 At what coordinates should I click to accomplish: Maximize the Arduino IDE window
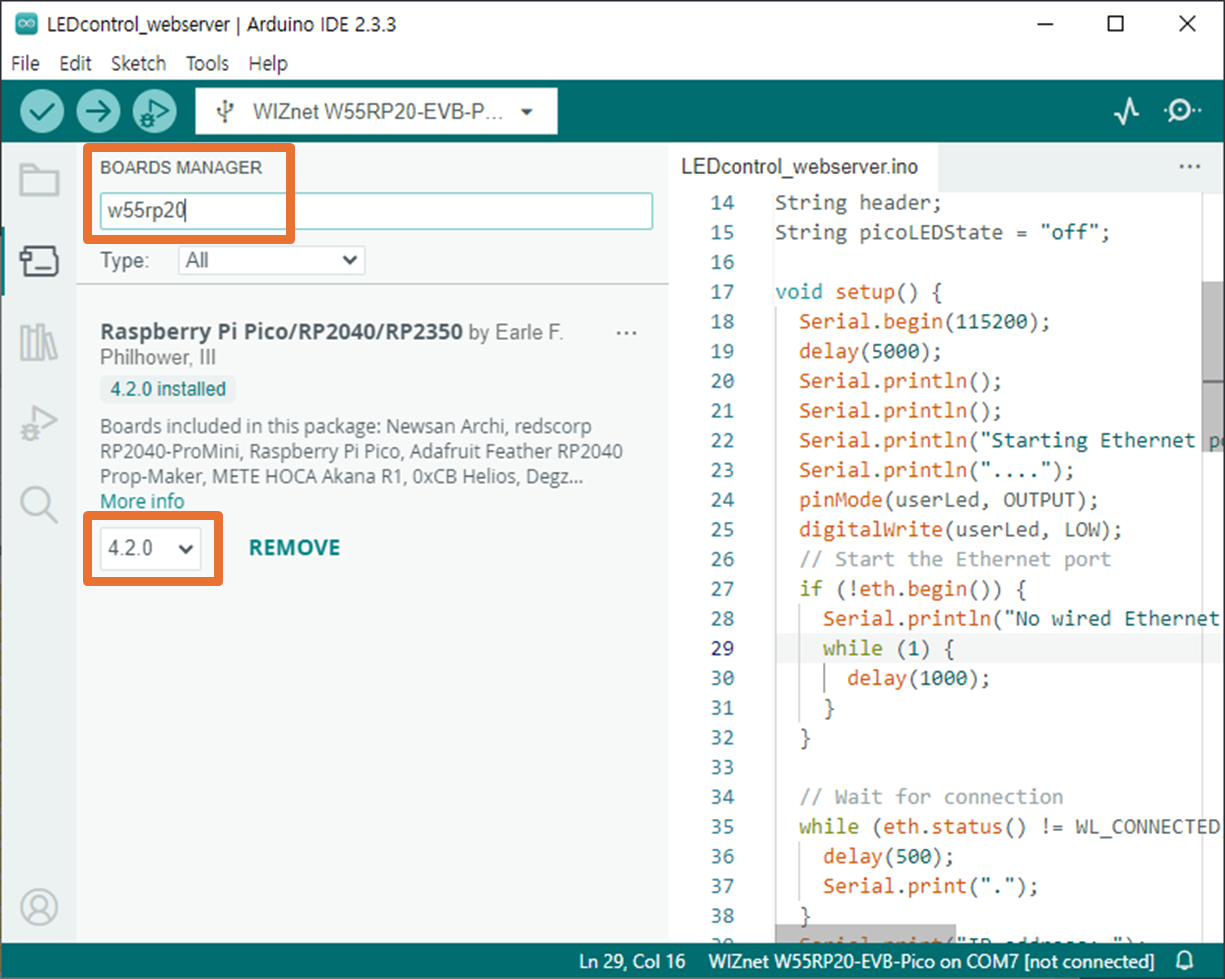(x=1116, y=24)
